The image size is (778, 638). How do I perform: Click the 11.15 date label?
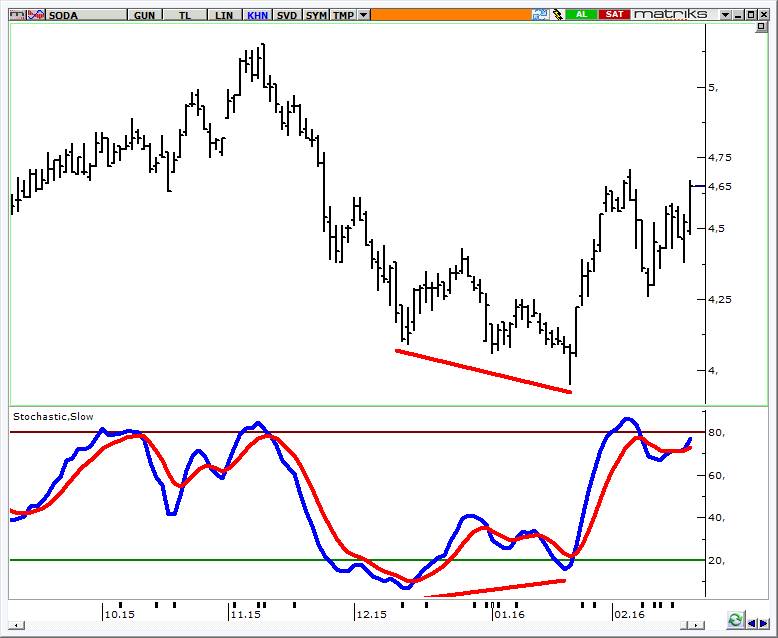[246, 614]
